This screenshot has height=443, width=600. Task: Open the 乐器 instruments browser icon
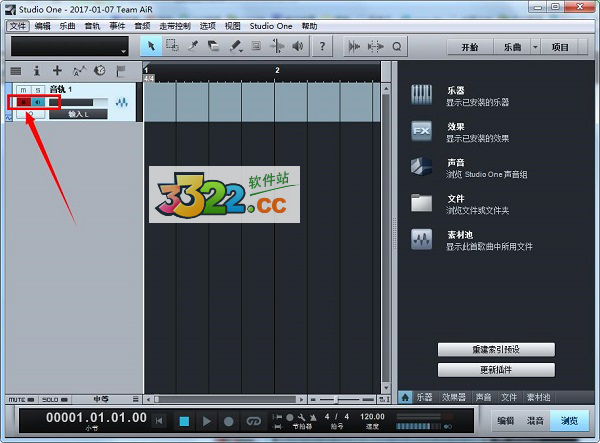click(x=421, y=95)
